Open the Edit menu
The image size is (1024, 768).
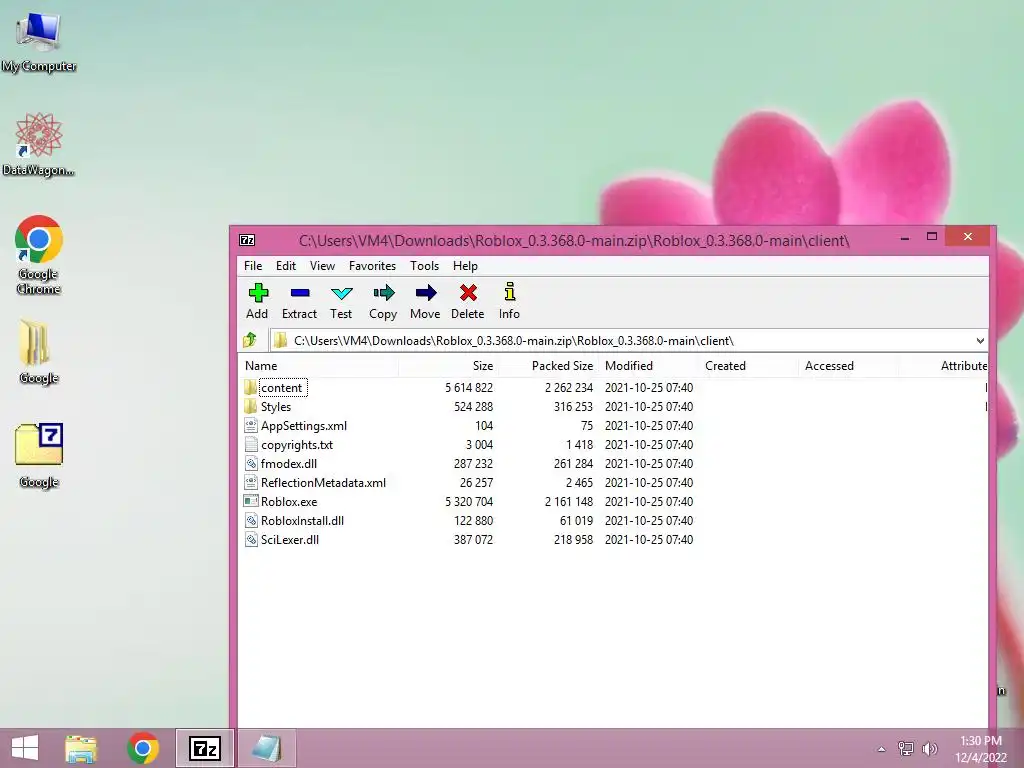pyautogui.click(x=285, y=266)
